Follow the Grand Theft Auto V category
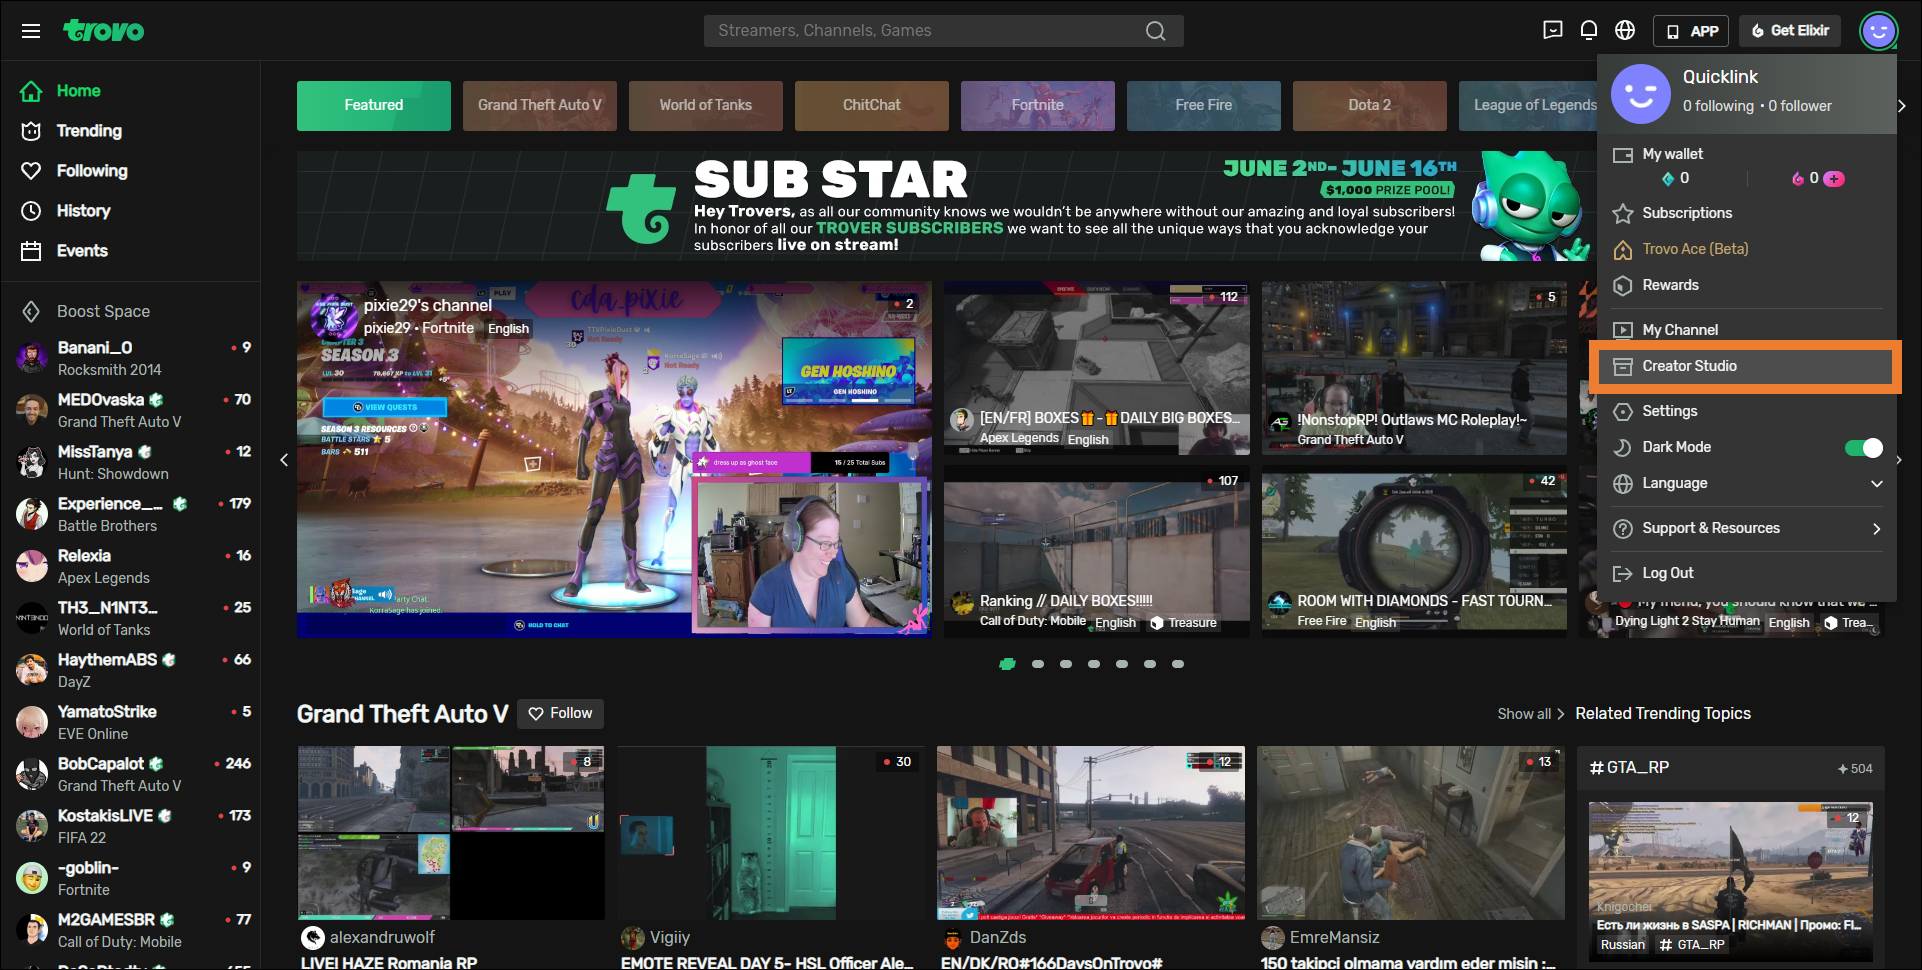Viewport: 1922px width, 970px height. 560,714
